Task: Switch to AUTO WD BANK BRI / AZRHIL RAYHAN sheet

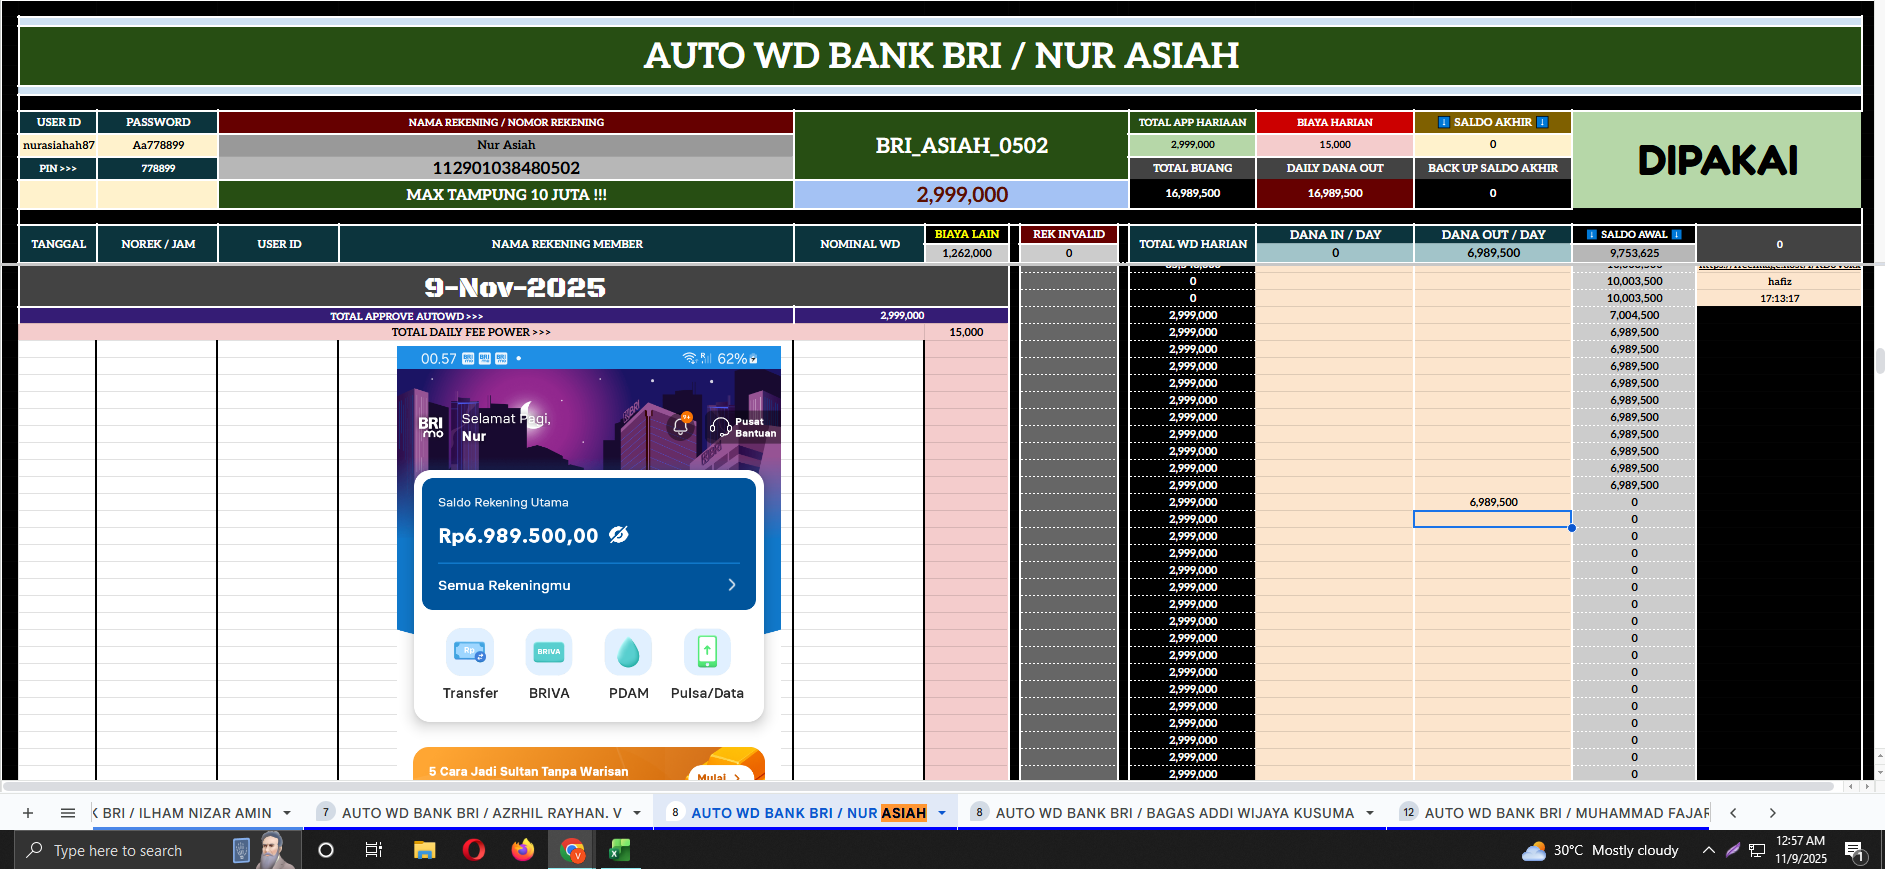Action: pos(482,813)
